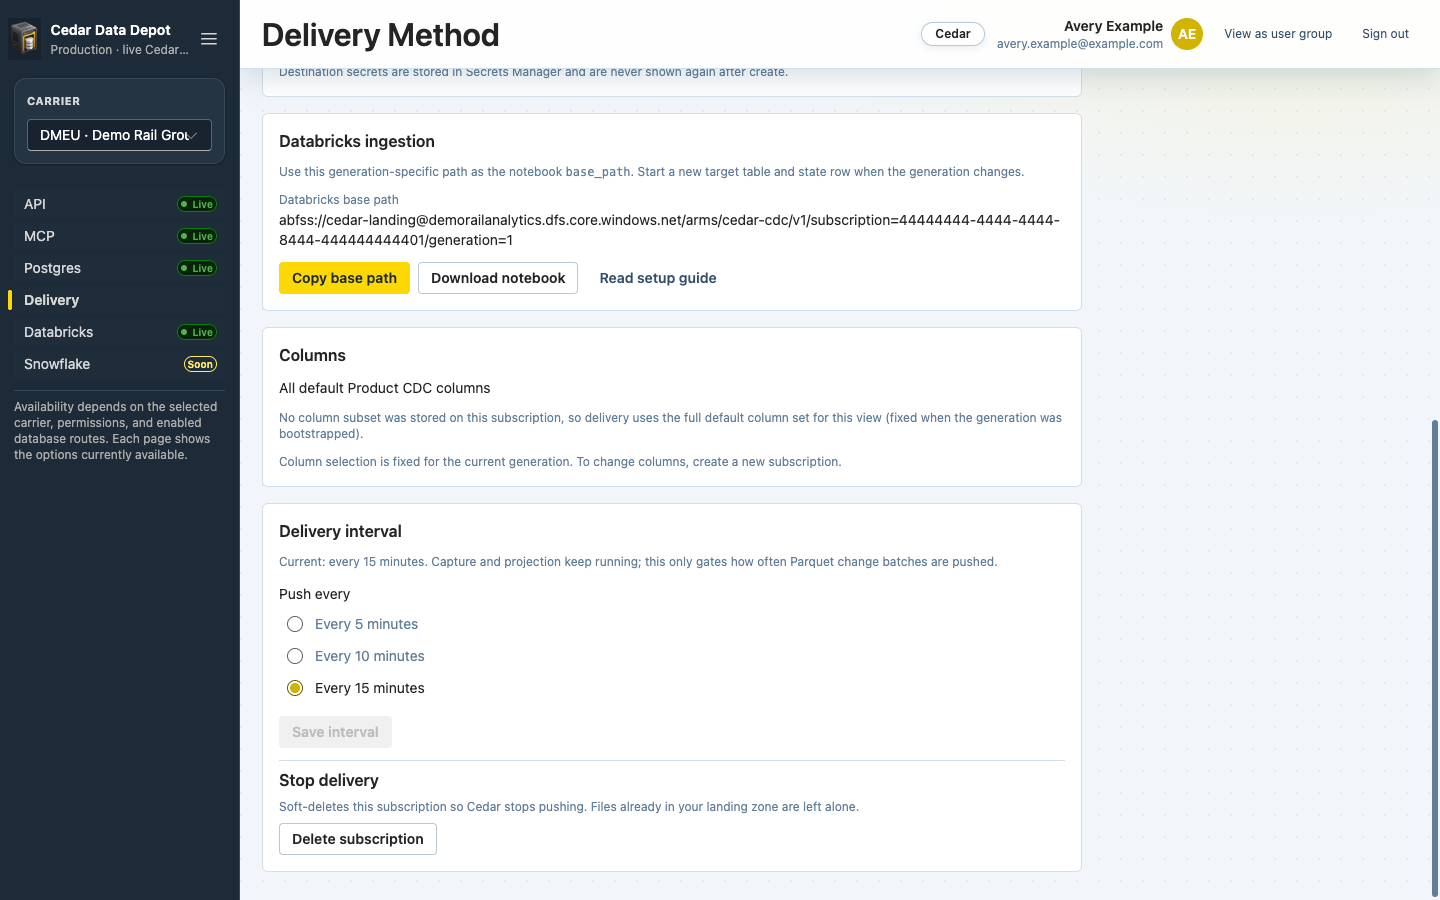Switch to the Databricks sidebar page

coord(120,332)
